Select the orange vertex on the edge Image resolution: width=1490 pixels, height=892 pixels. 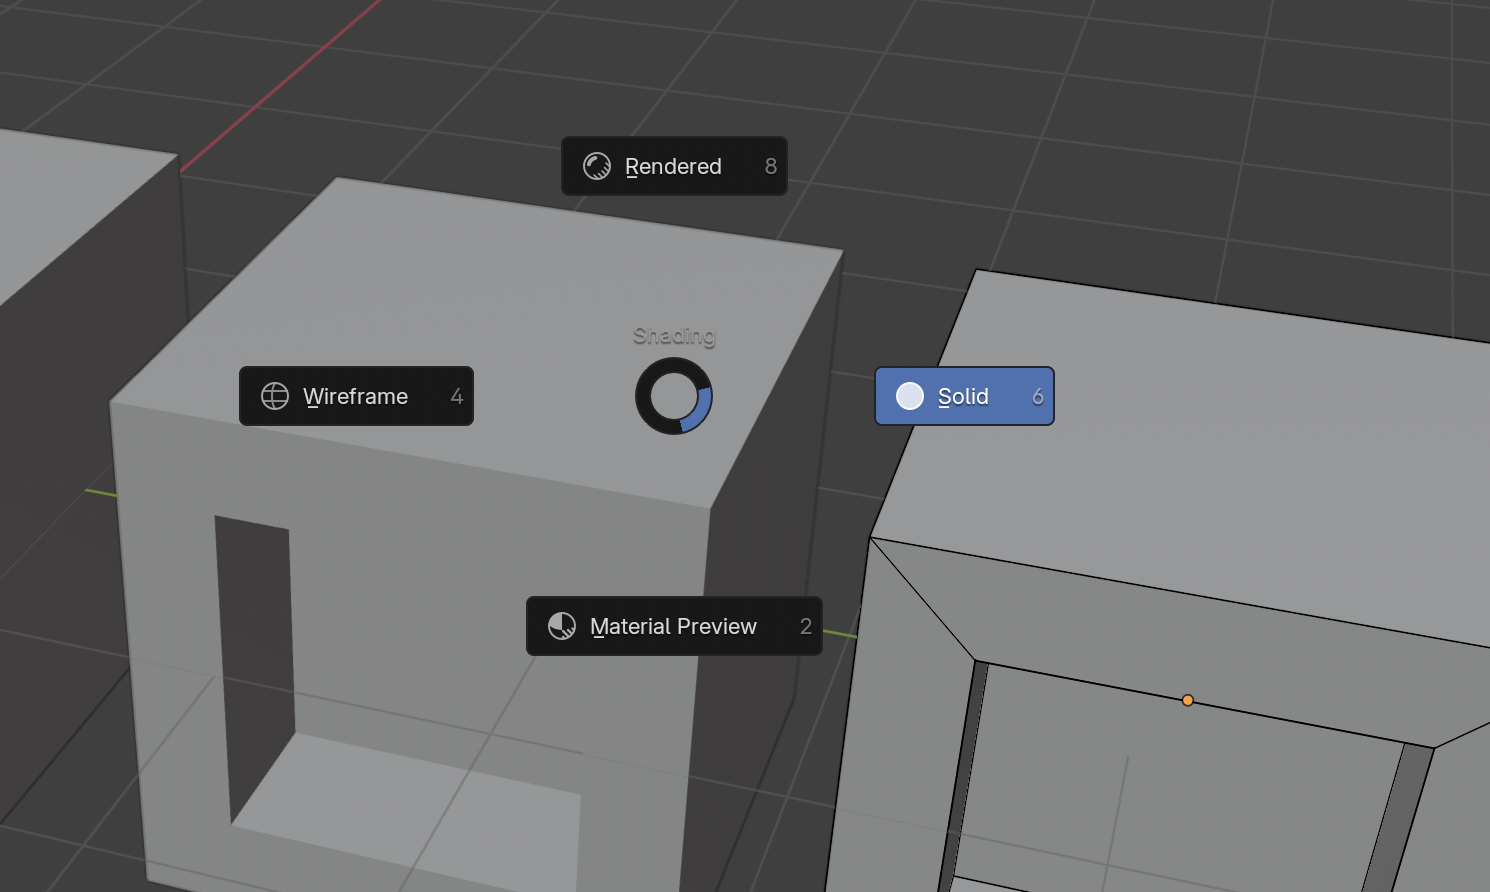pos(1188,700)
